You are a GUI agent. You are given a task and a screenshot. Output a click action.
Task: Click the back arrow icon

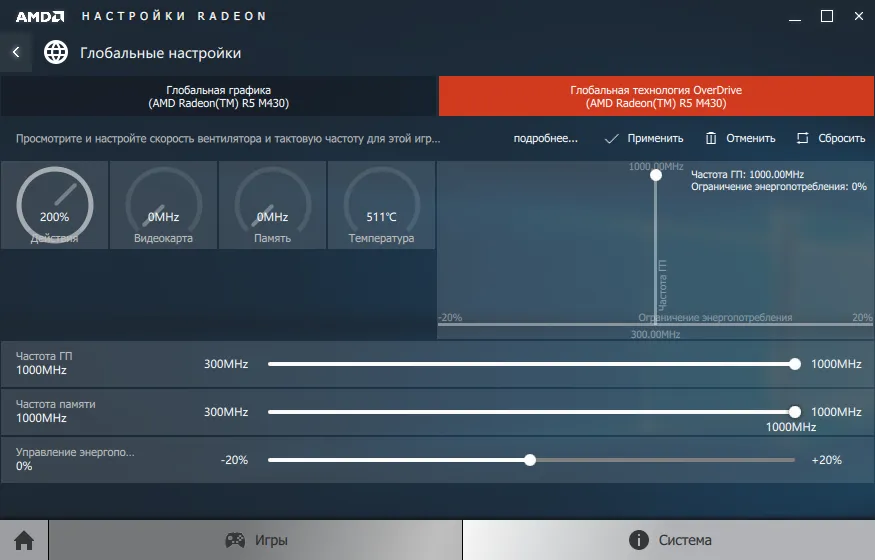click(16, 52)
